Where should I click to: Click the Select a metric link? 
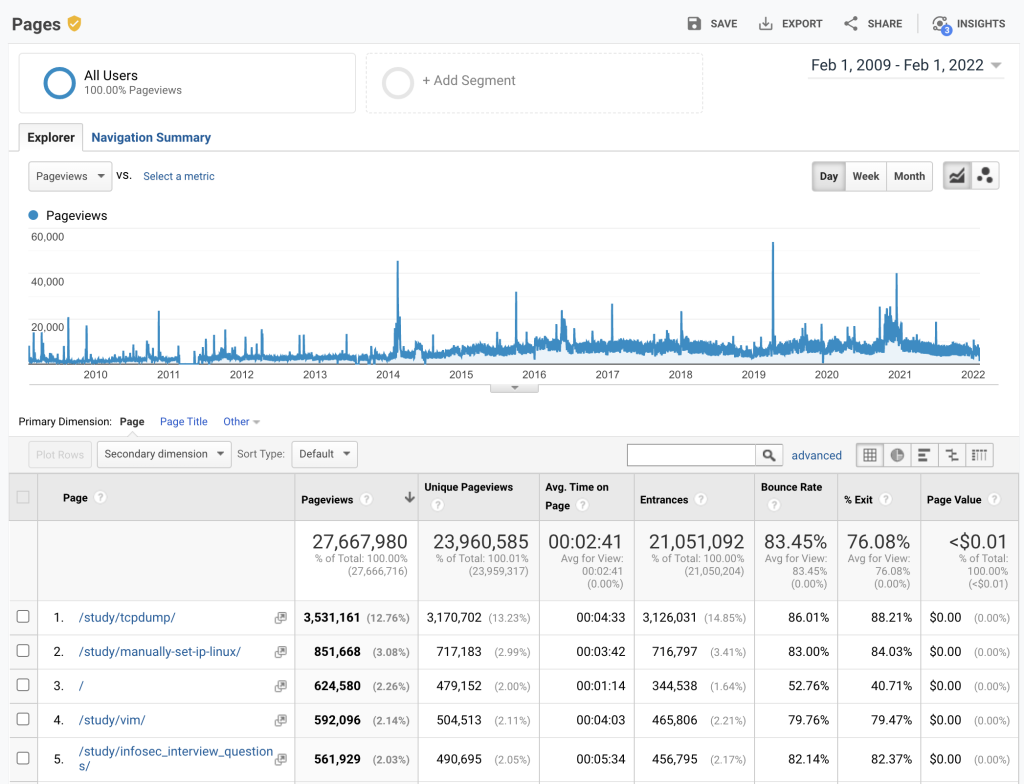point(178,176)
